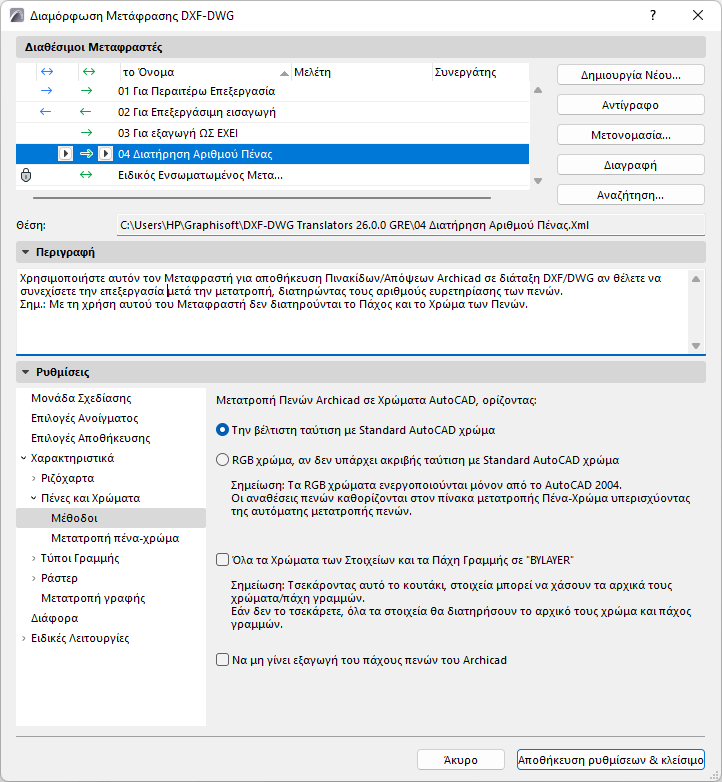Image resolution: width=722 pixels, height=782 pixels.
Task: Check Να μη γίνει εξαγωγή του πάχους πενών
Action: pyautogui.click(x=222, y=660)
